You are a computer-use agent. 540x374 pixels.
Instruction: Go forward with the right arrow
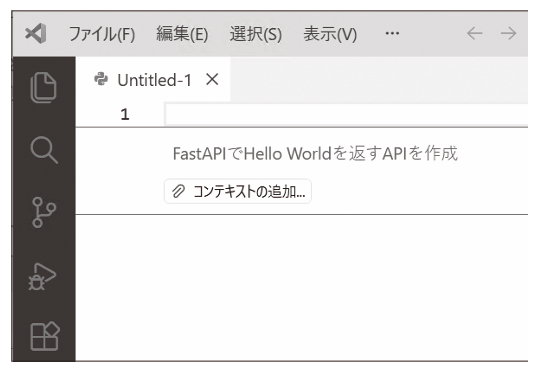click(508, 33)
